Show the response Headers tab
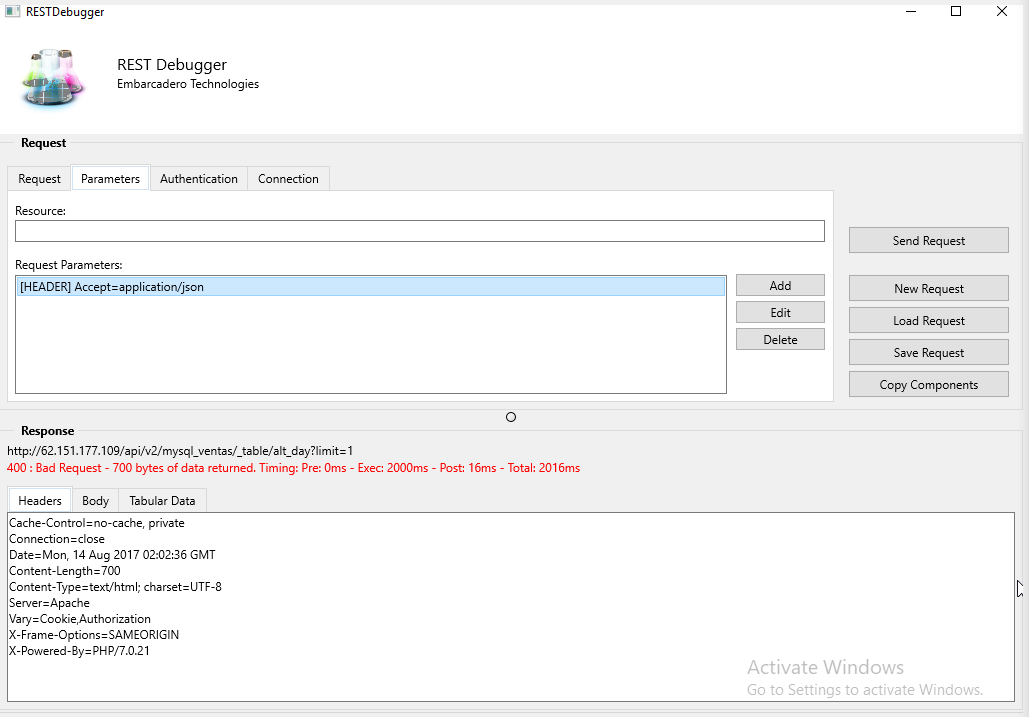Viewport: 1029px width, 717px height. pos(40,501)
